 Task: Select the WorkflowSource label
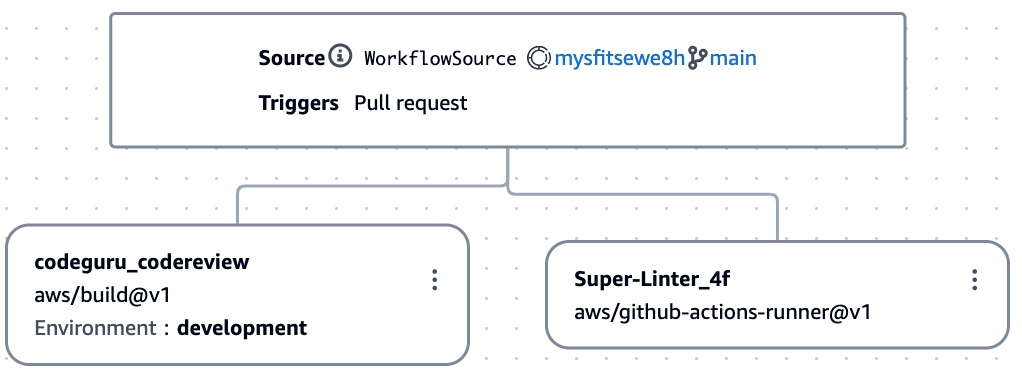pos(440,59)
